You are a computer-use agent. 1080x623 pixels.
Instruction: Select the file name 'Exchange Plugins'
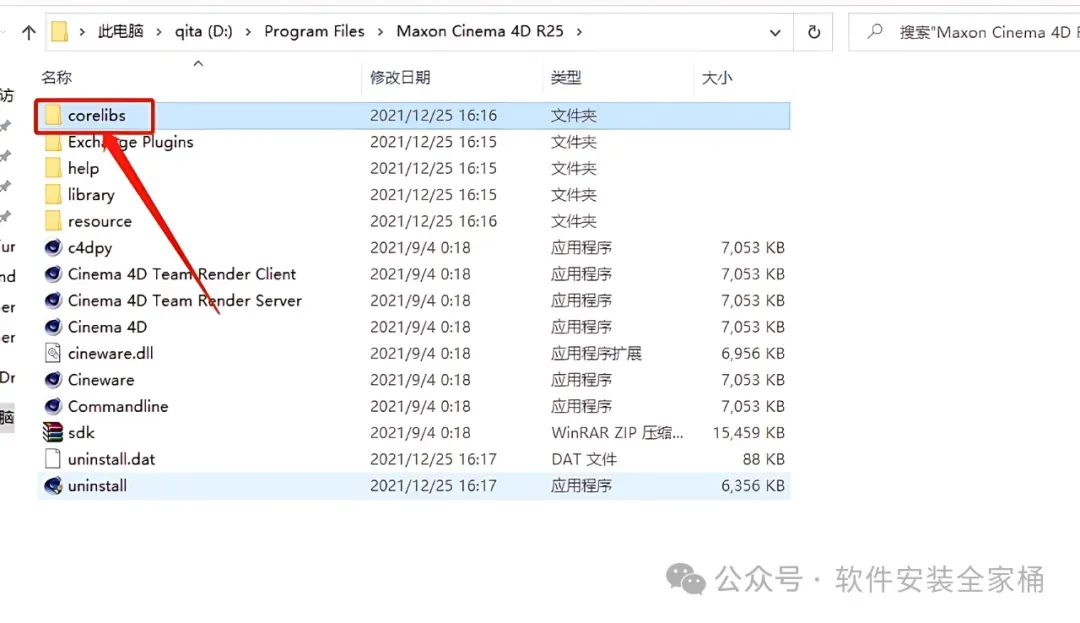[130, 142]
